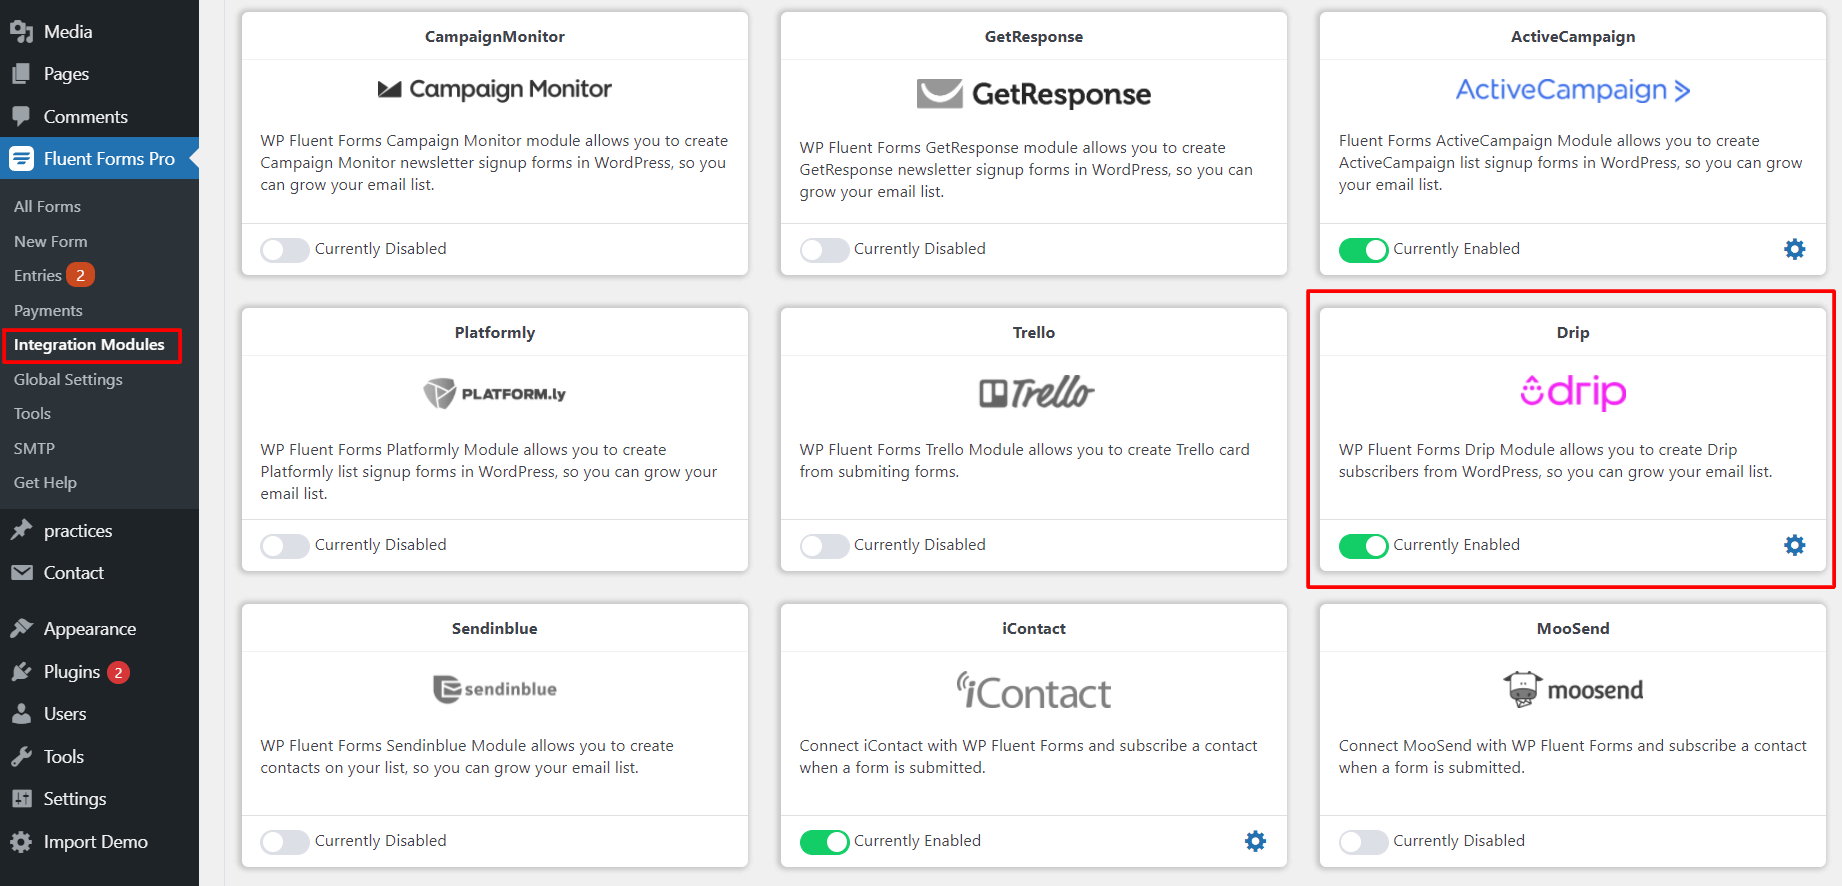This screenshot has width=1842, height=886.
Task: Go to Pages in admin sidebar
Action: tap(66, 74)
